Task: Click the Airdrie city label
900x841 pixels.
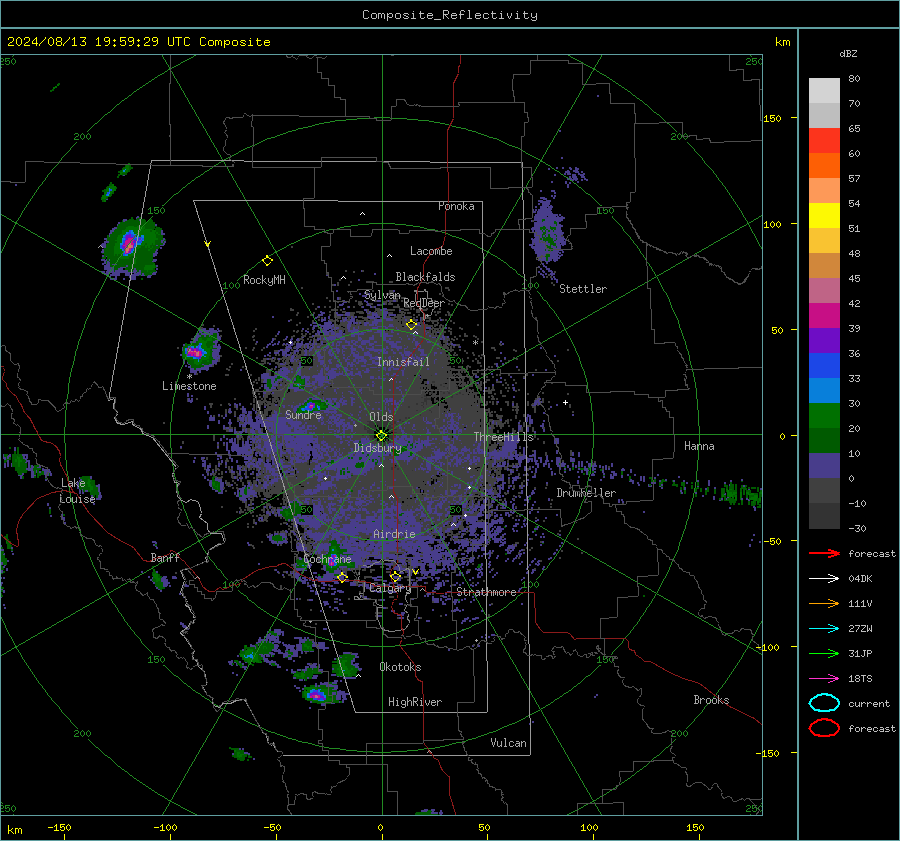Action: click(x=394, y=534)
